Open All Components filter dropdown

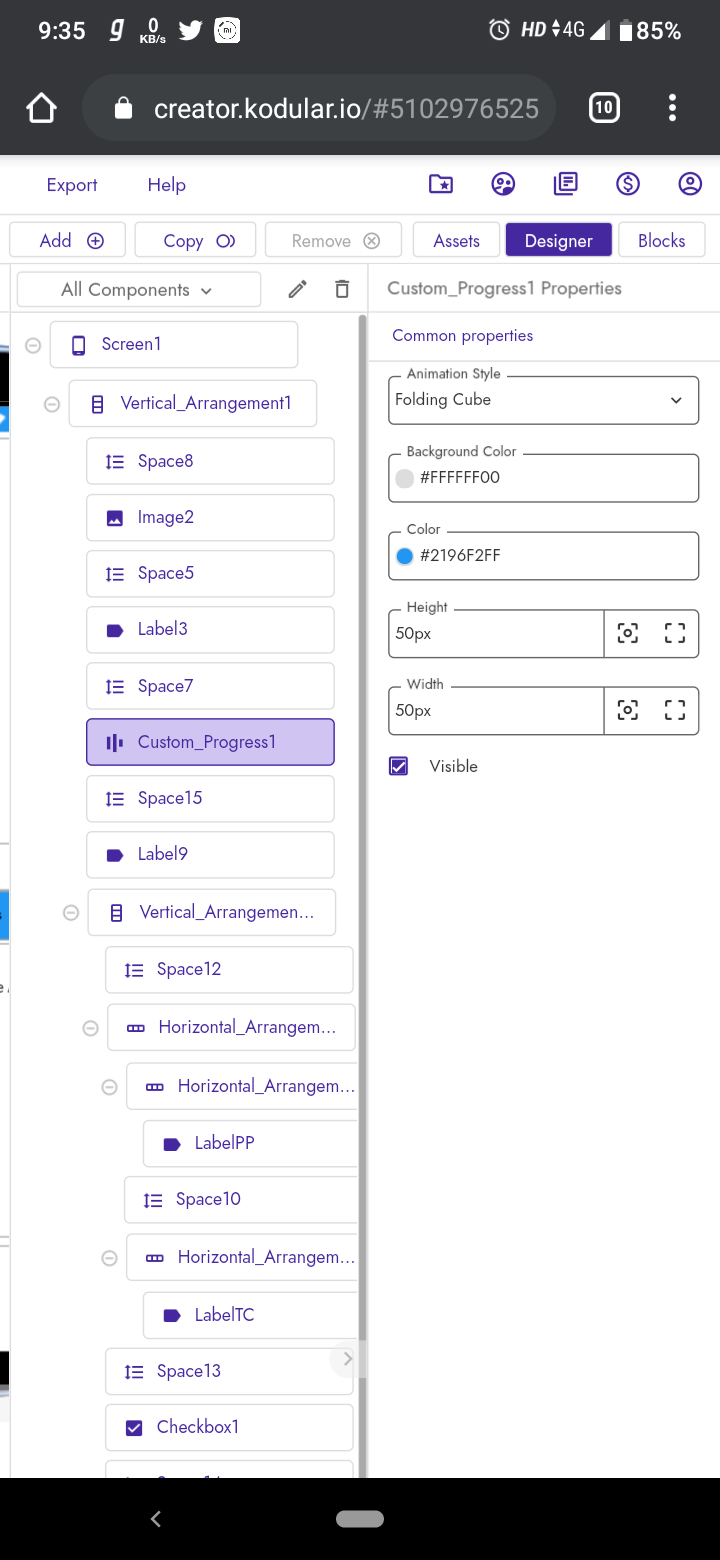pos(139,290)
